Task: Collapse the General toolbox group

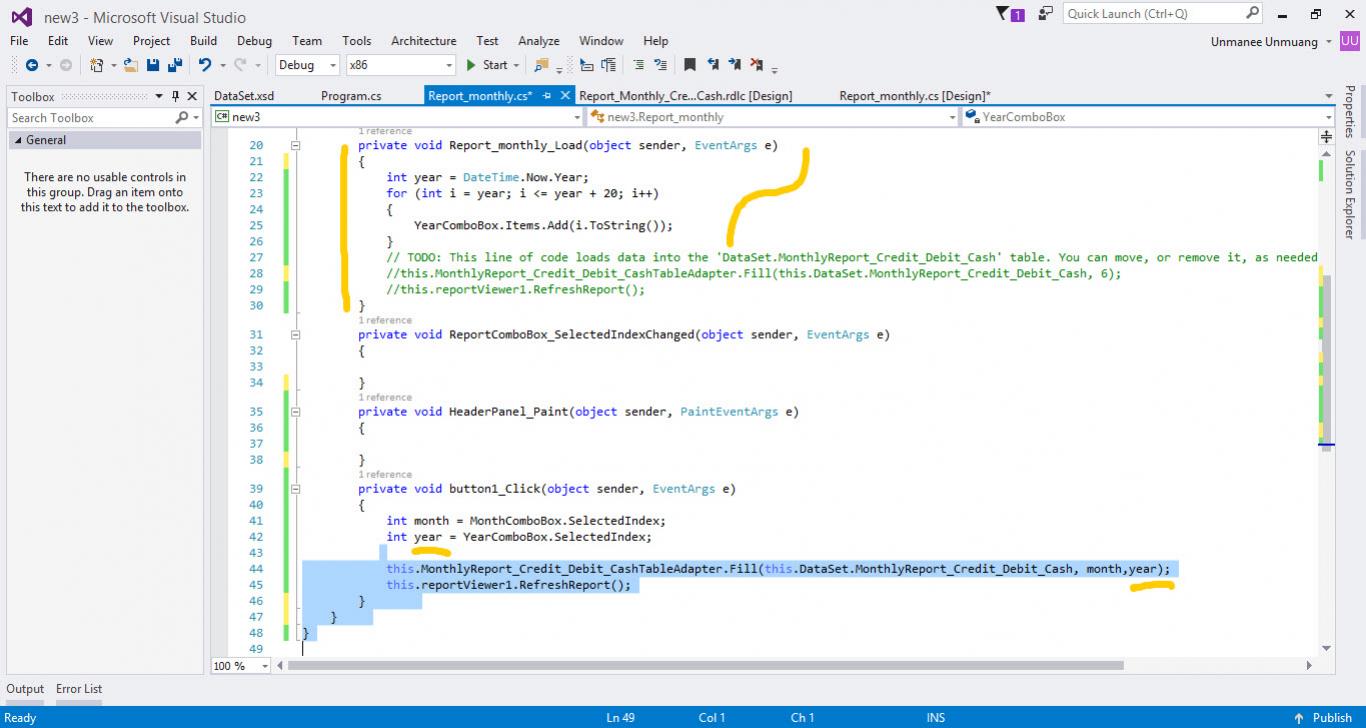Action: coord(16,141)
